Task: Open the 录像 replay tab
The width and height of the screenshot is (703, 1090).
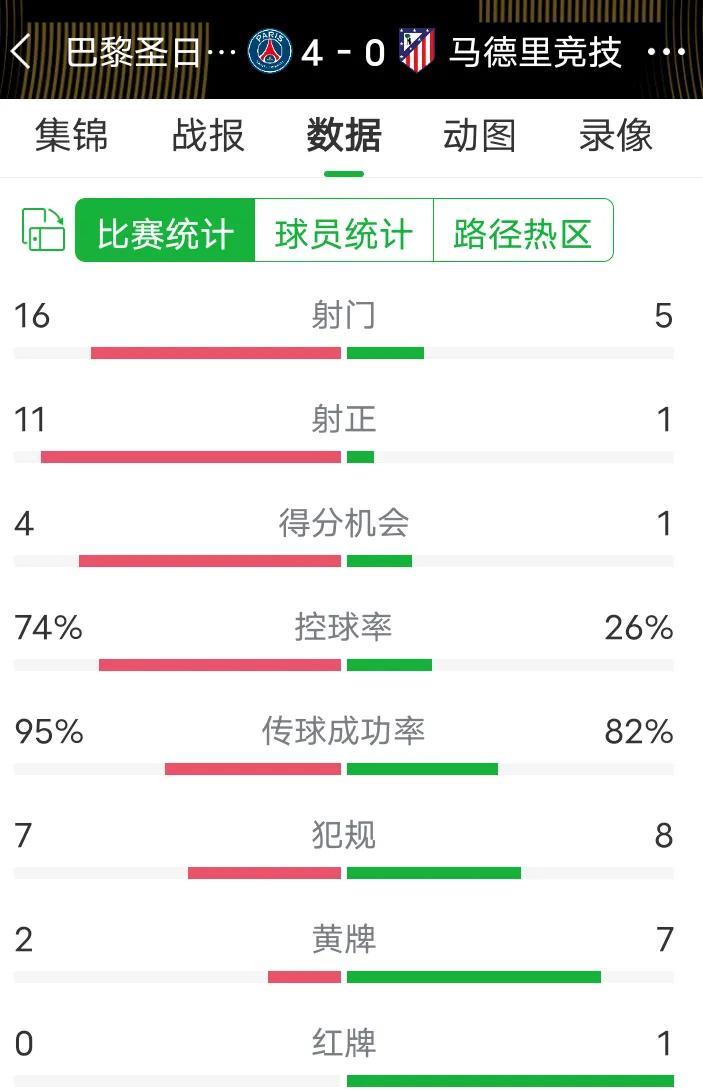Action: click(x=616, y=135)
